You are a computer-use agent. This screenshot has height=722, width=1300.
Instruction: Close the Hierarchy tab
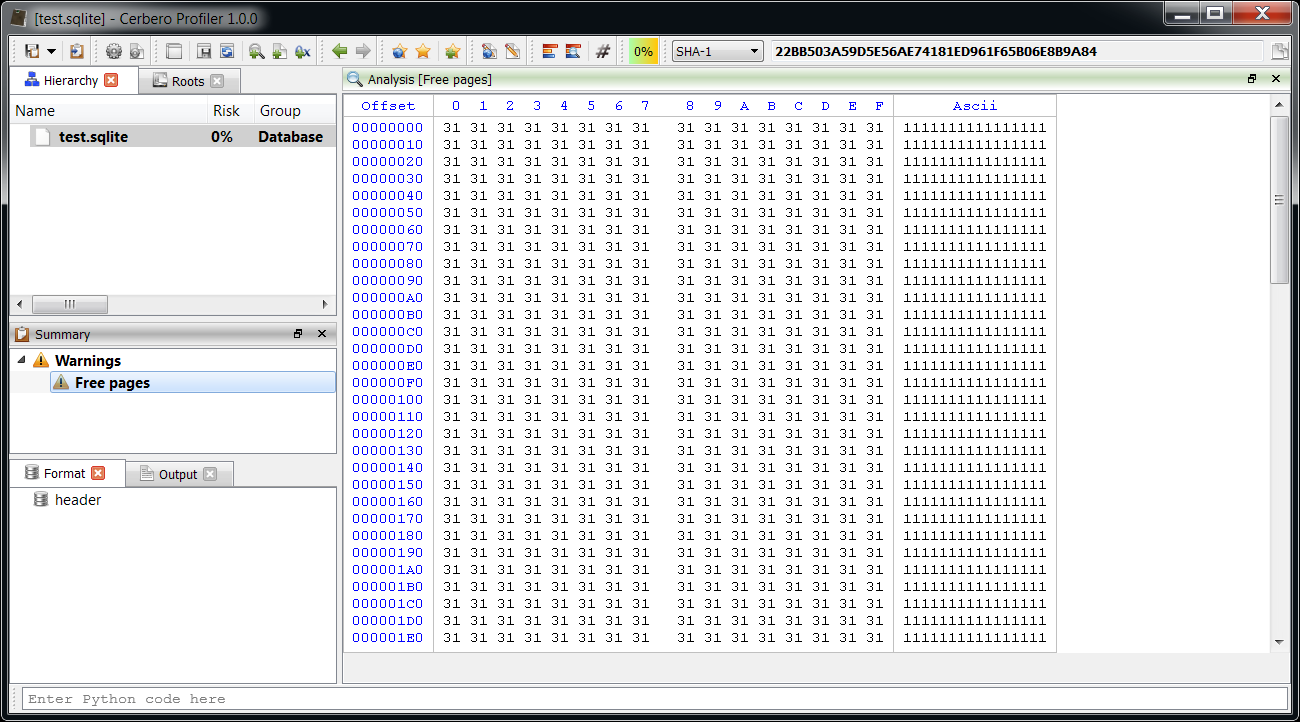point(111,80)
